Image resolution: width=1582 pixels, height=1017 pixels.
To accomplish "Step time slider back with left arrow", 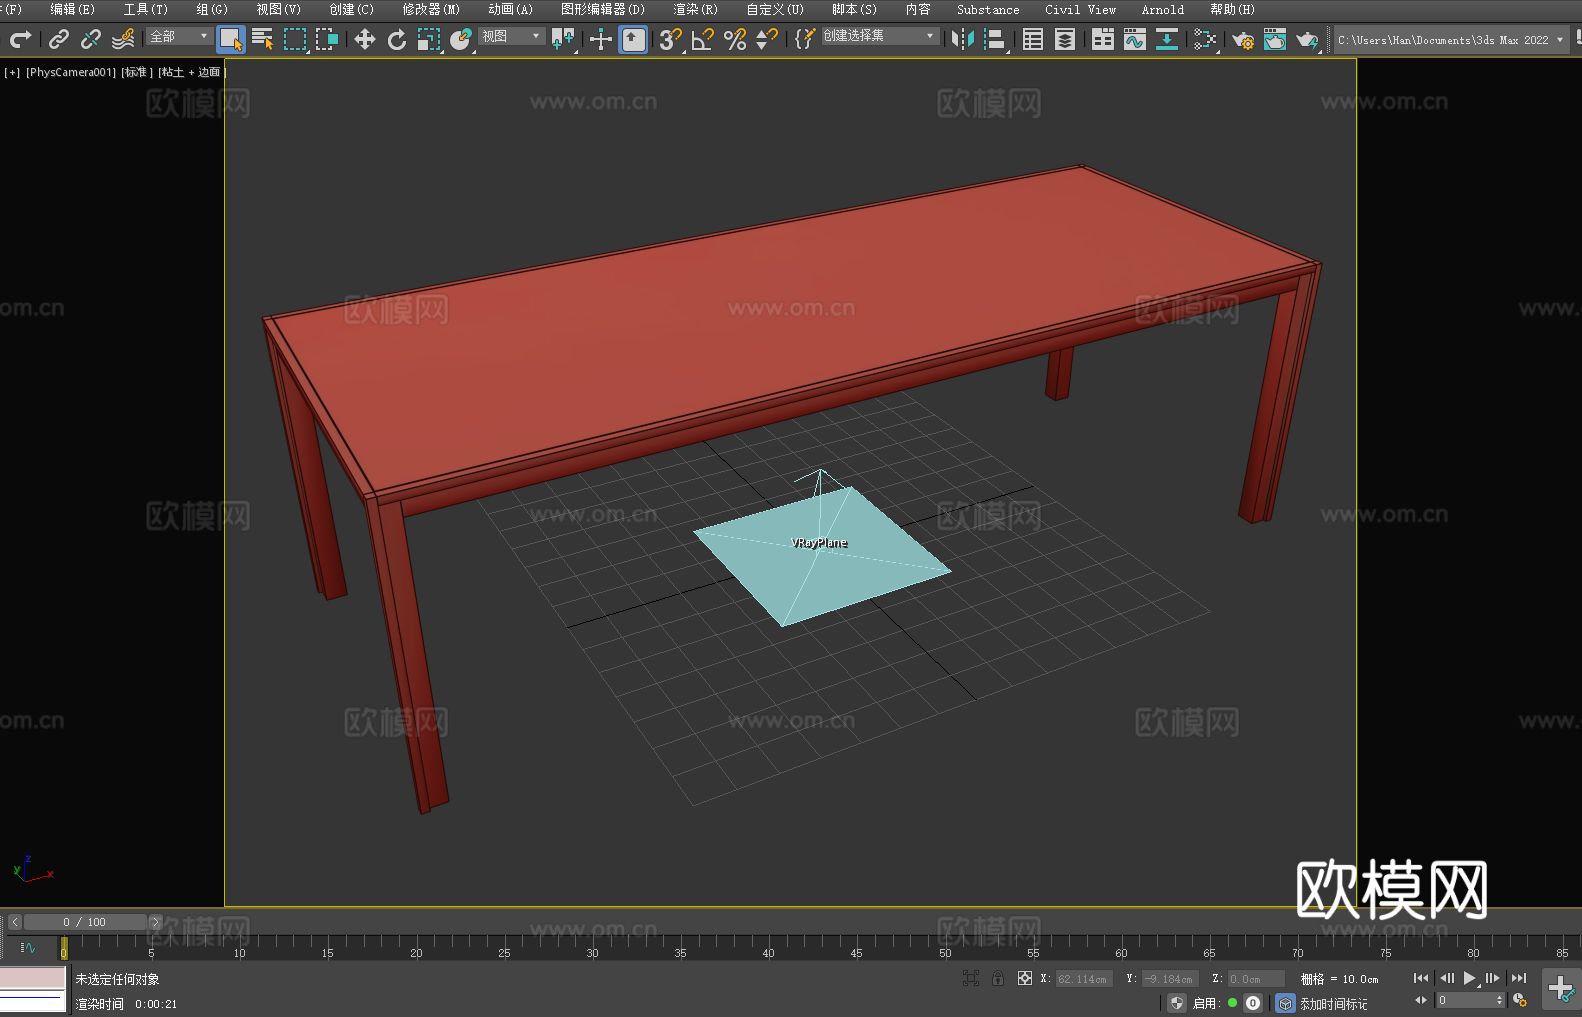I will coord(14,922).
